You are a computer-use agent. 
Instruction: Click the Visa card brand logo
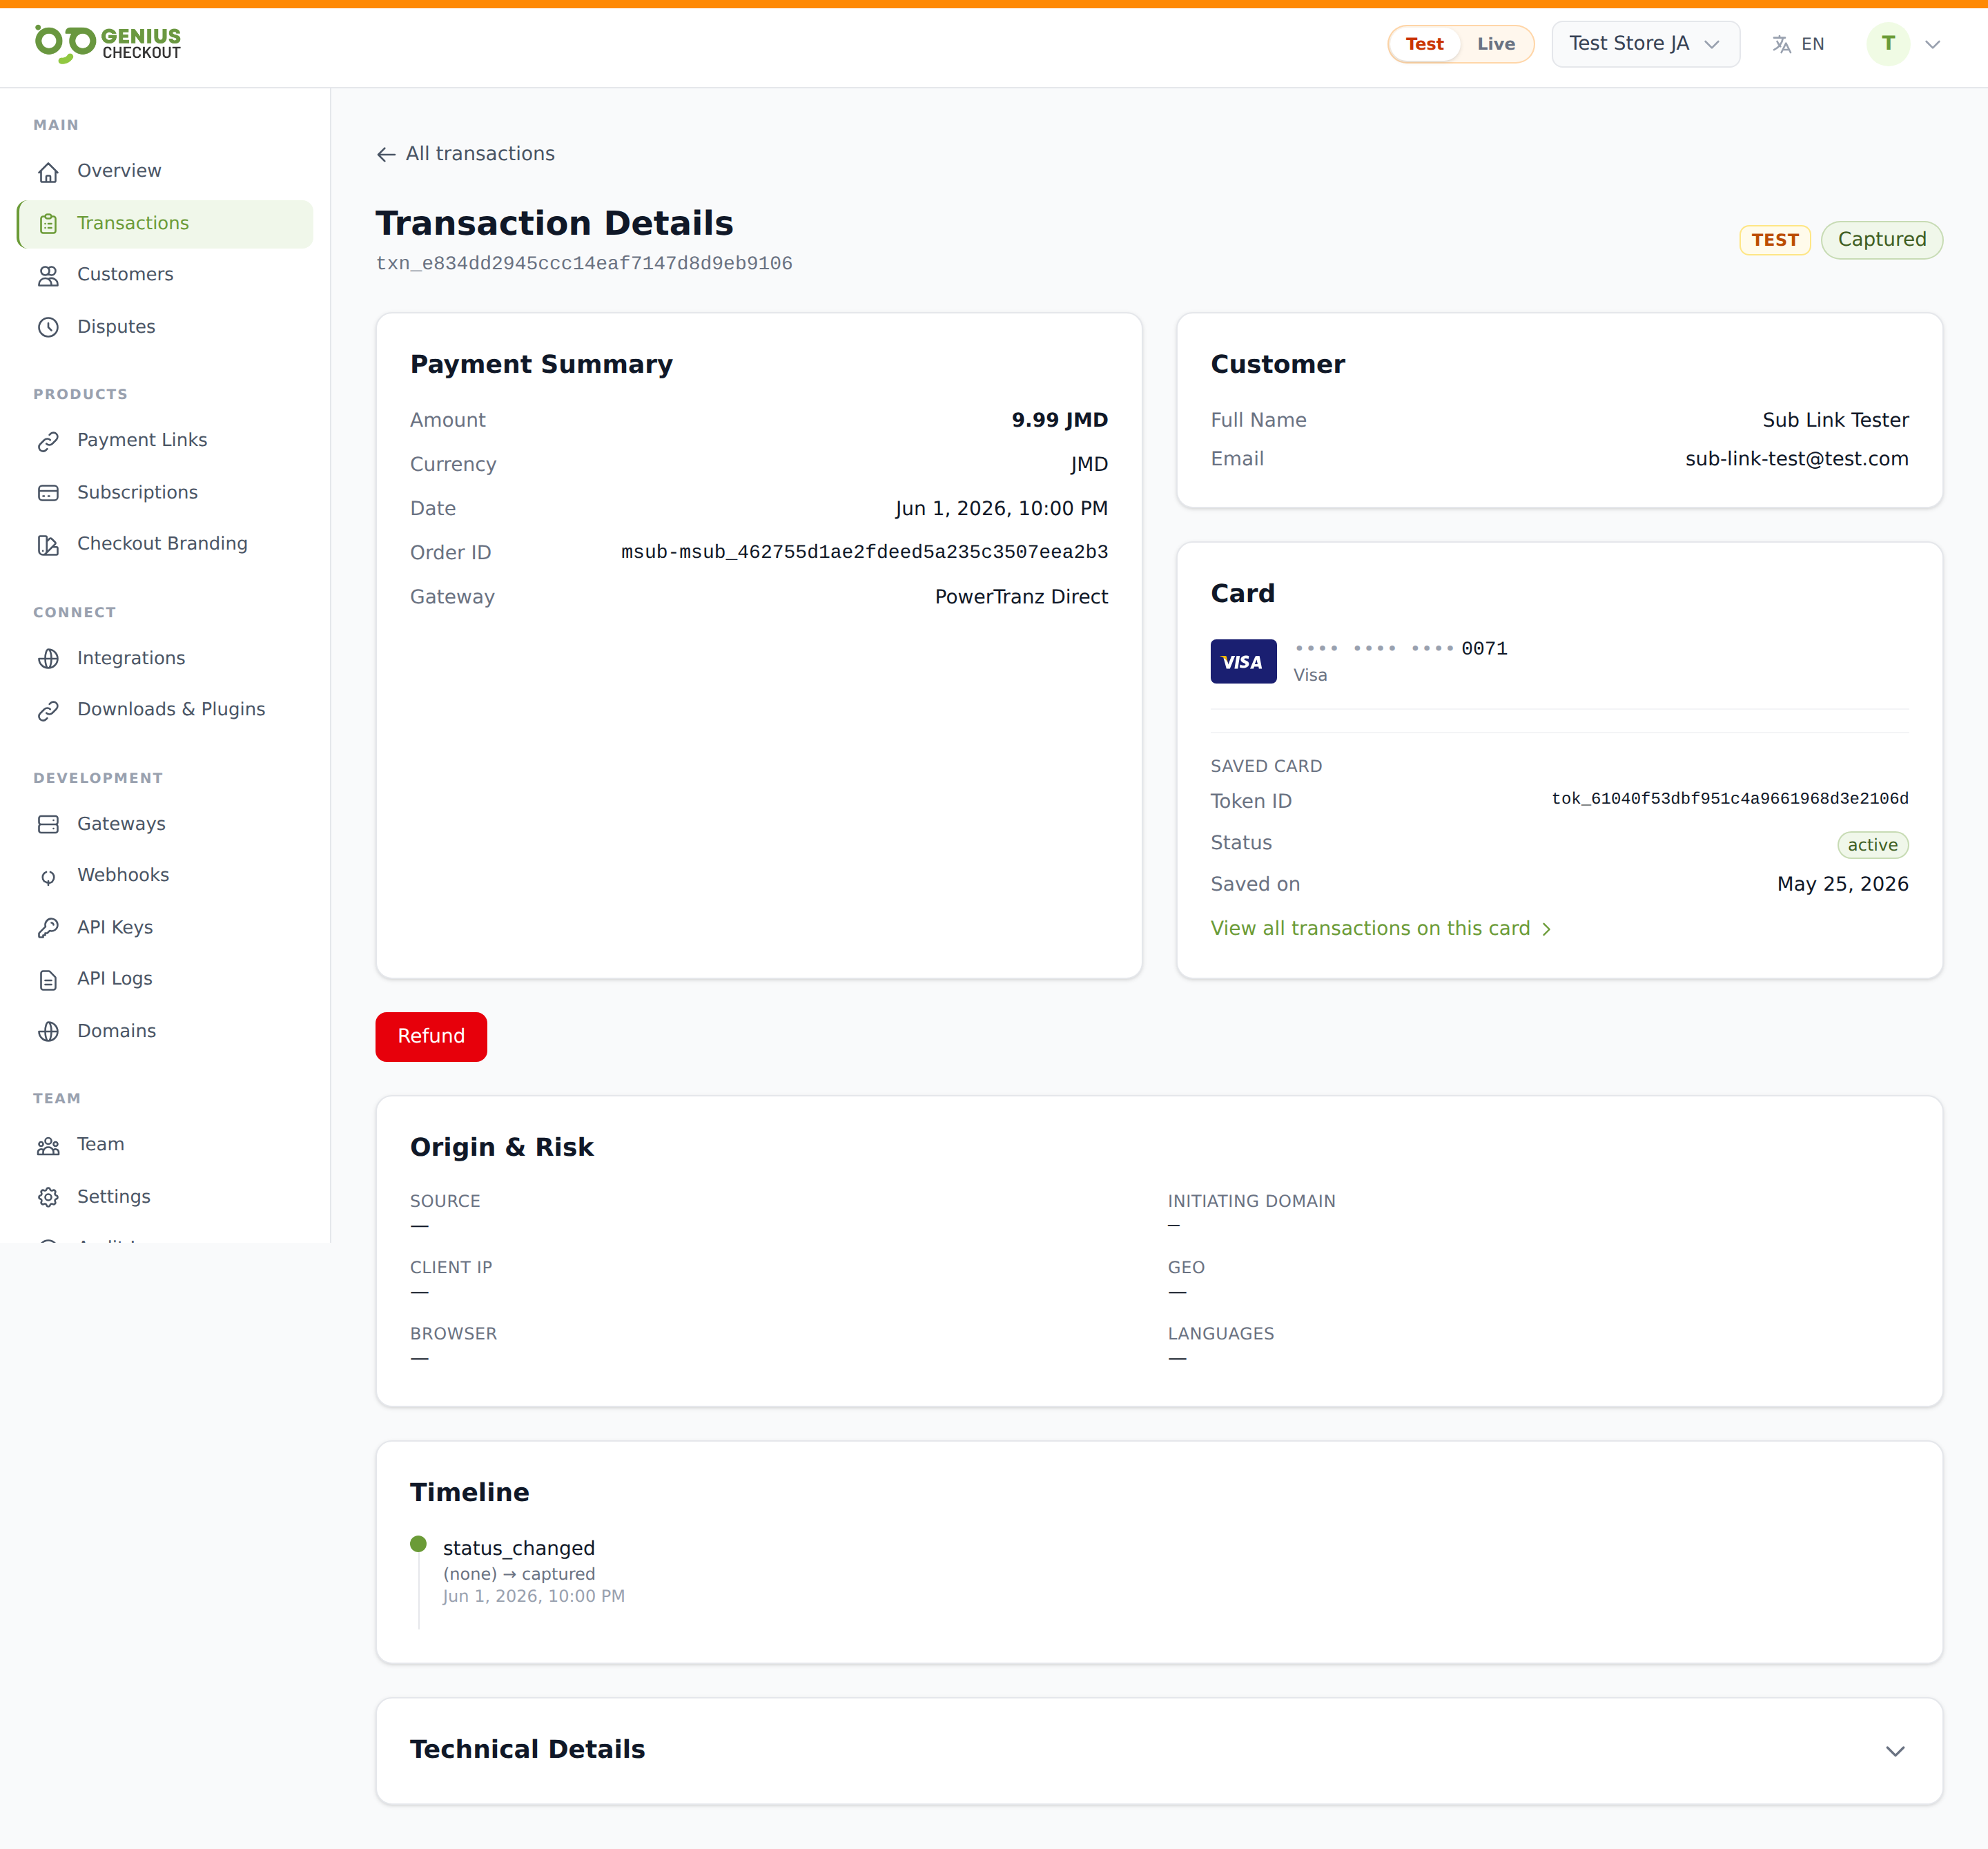pos(1243,661)
